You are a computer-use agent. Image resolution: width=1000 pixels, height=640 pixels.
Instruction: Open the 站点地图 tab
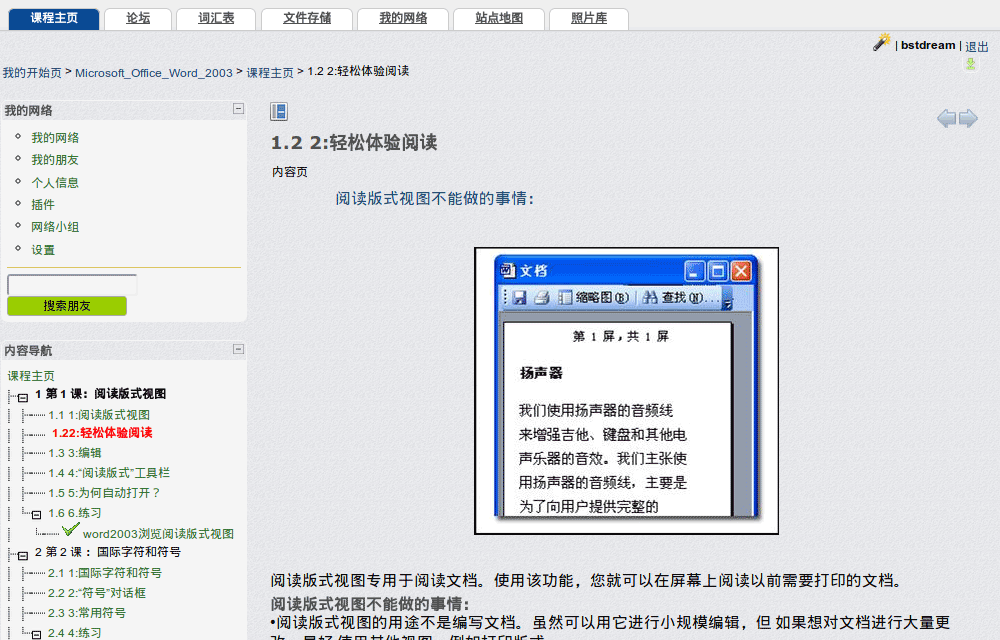pos(498,18)
